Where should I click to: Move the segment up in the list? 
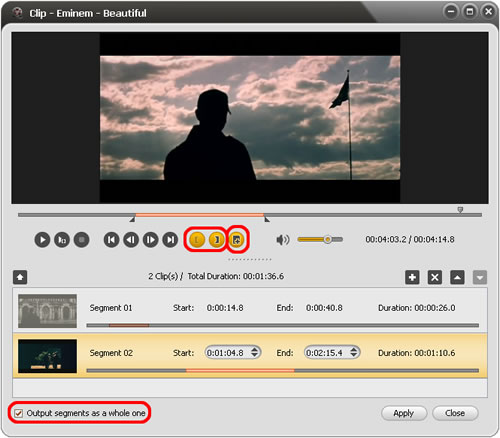coord(457,277)
